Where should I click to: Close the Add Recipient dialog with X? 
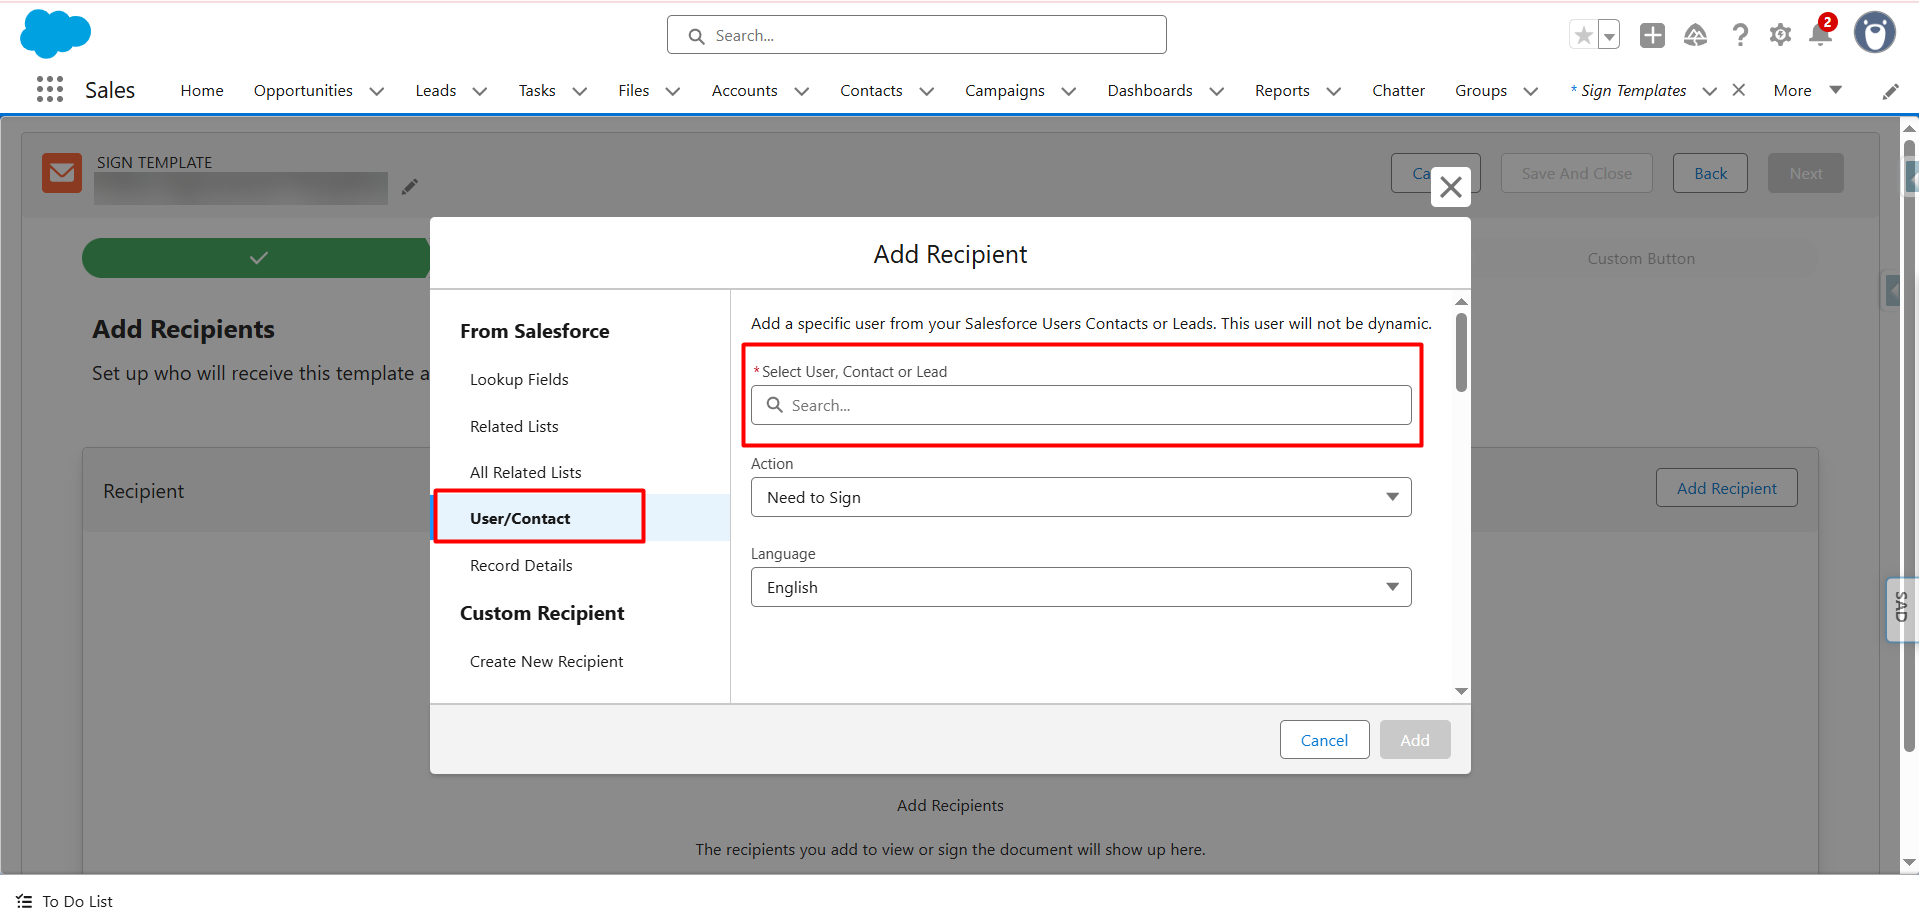[1450, 187]
